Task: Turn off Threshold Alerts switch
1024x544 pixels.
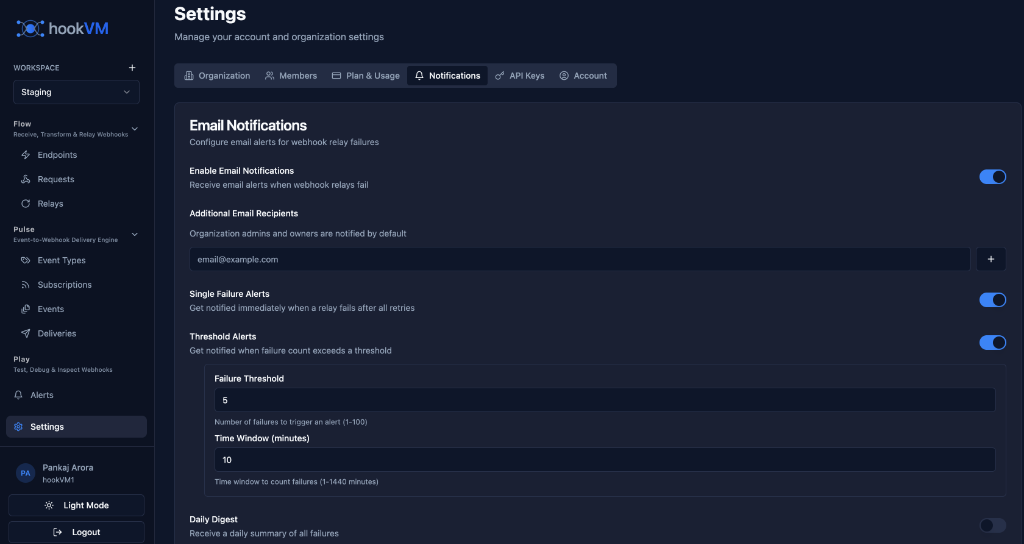Action: coord(992,343)
